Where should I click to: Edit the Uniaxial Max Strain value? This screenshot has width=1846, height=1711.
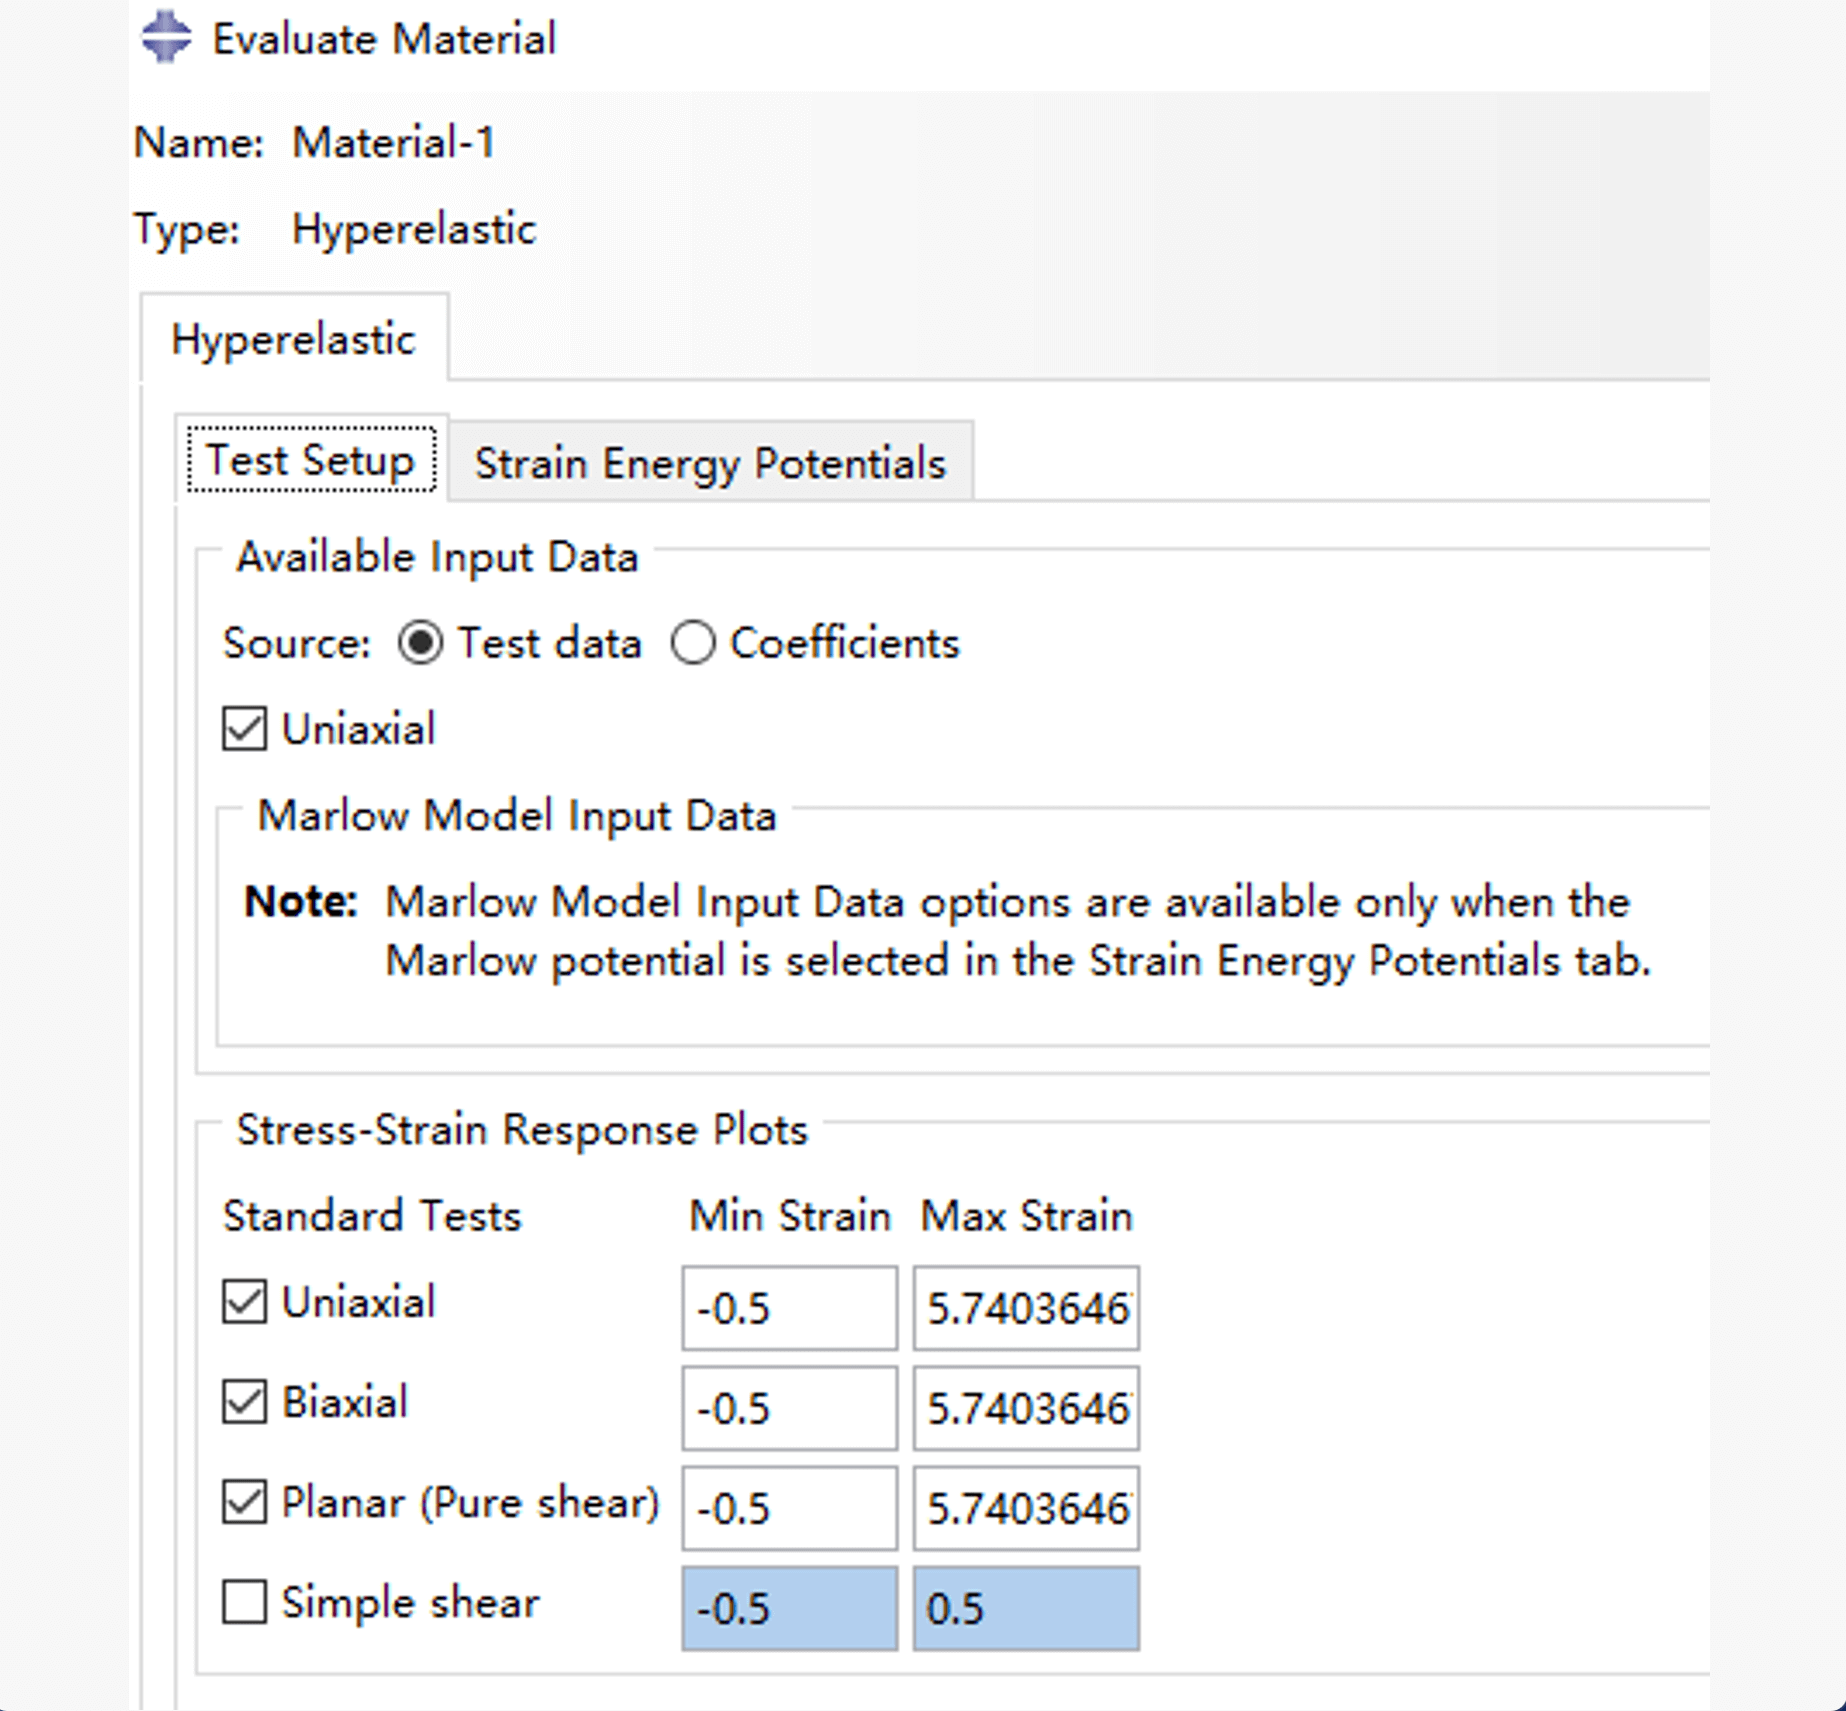click(x=1025, y=1308)
